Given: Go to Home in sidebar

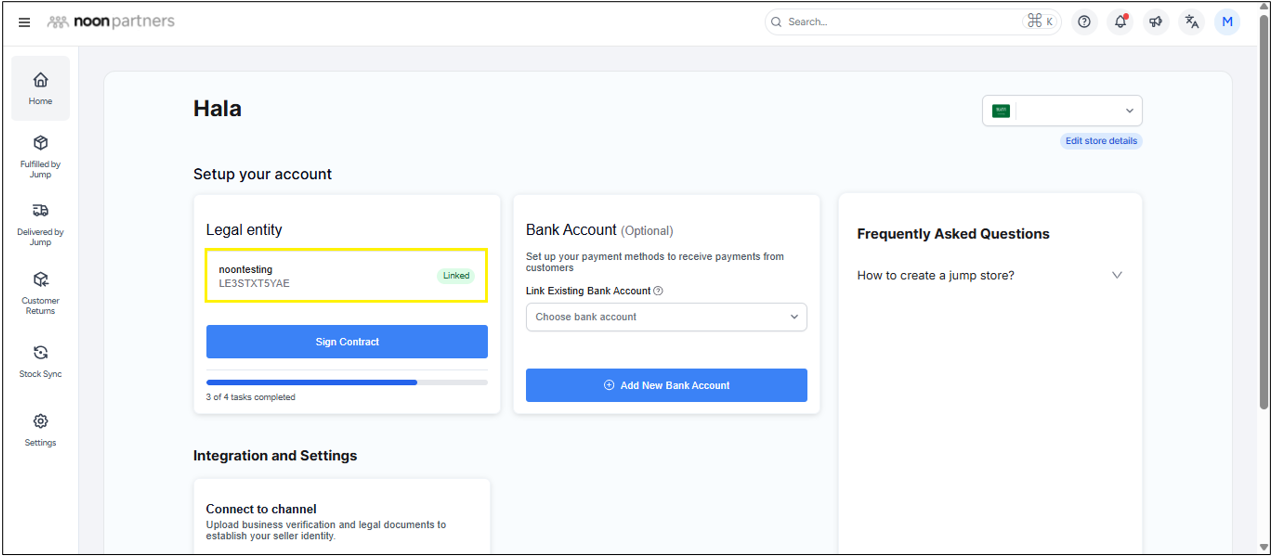Looking at the screenshot, I should coord(41,88).
